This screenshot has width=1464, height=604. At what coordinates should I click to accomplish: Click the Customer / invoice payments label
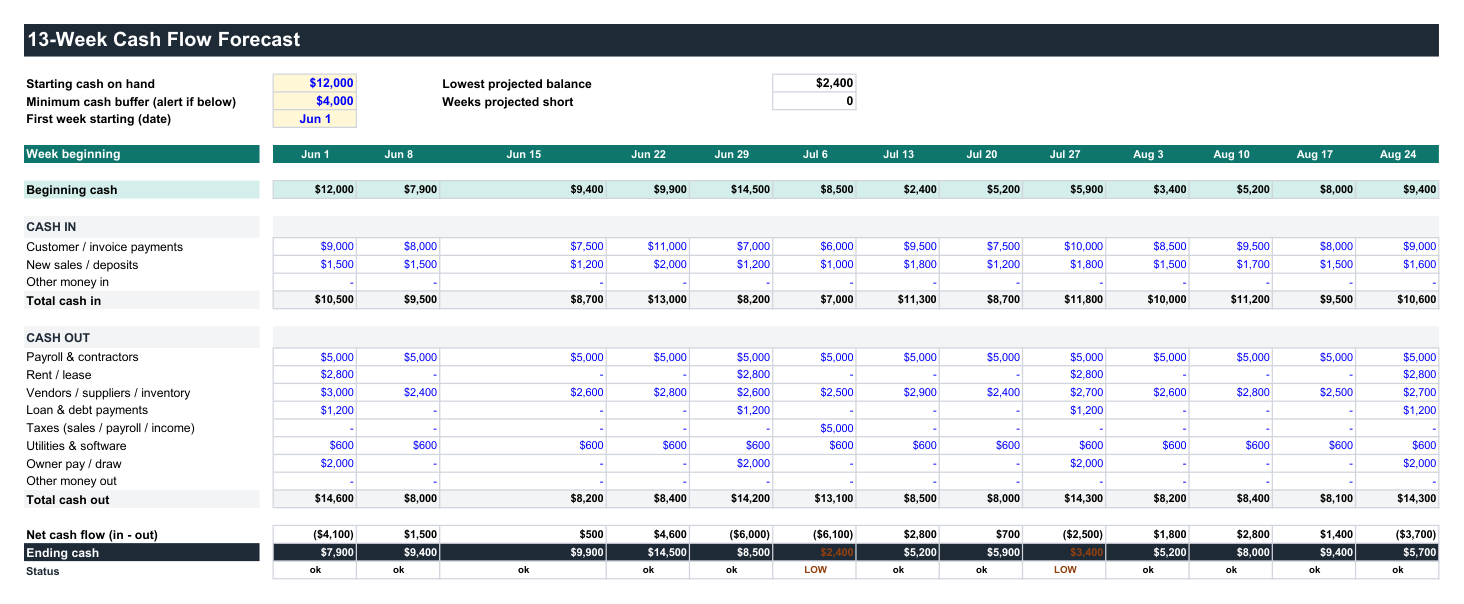[105, 247]
